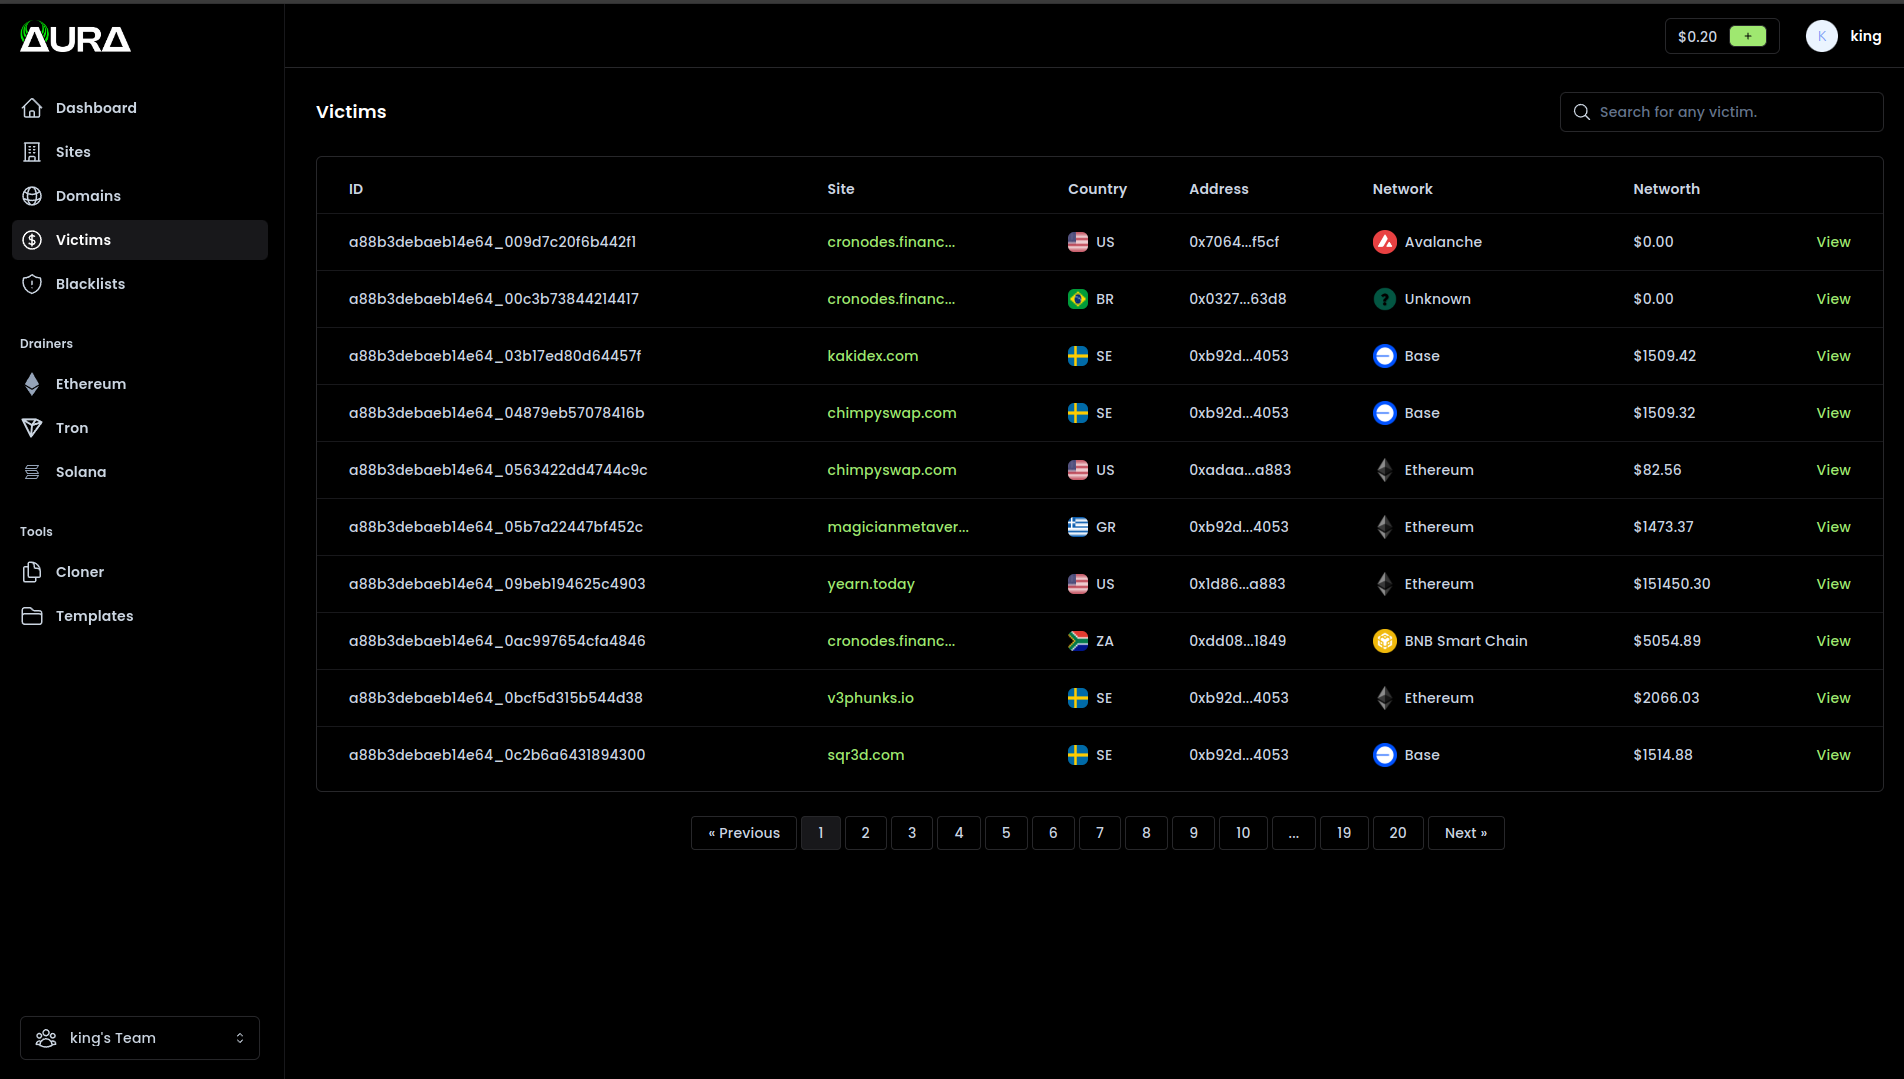
Task: View the victim with $151450.30 networth
Action: (1833, 584)
